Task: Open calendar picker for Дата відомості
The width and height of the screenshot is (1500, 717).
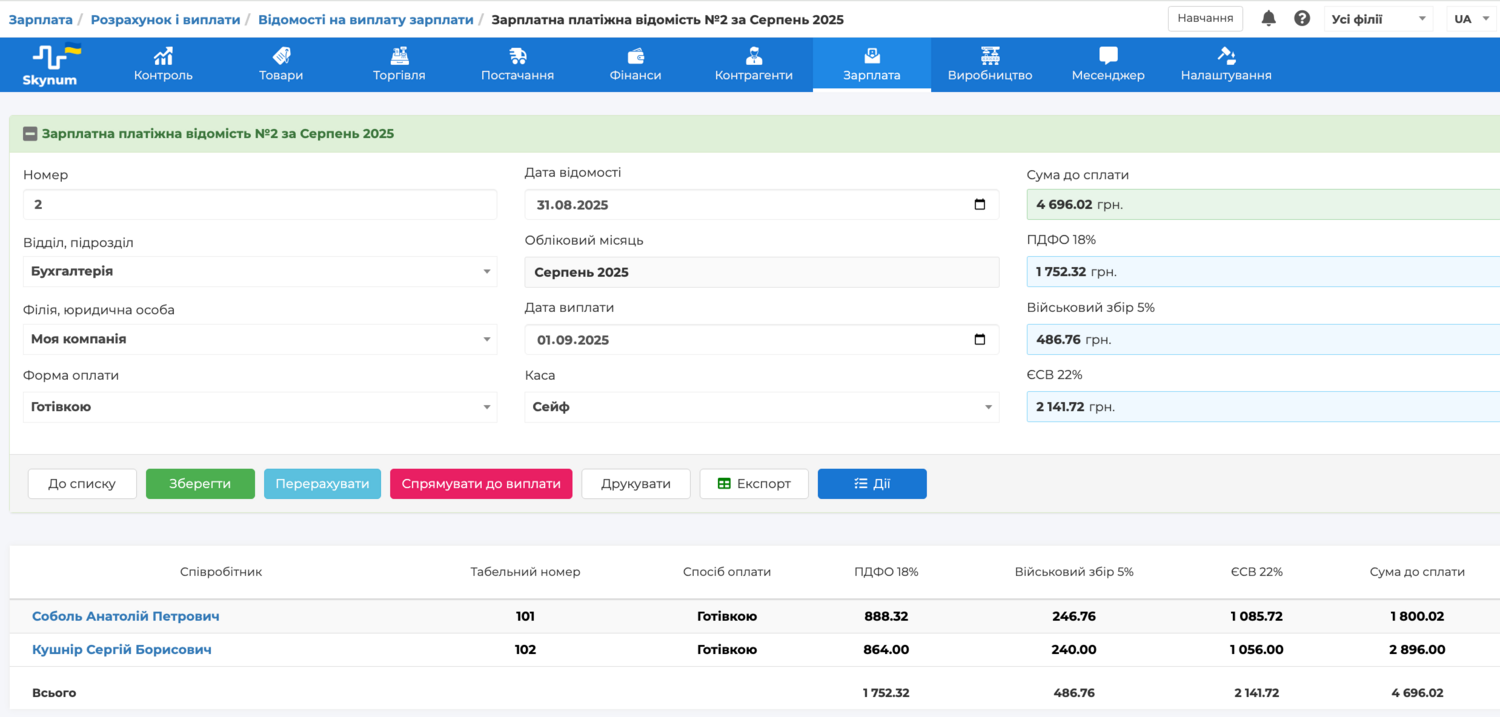Action: click(x=979, y=205)
